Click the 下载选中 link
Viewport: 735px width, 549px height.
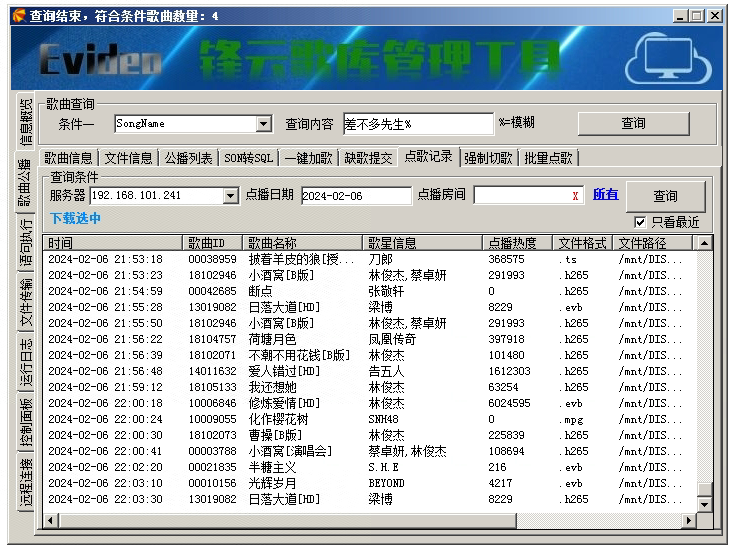(x=75, y=218)
